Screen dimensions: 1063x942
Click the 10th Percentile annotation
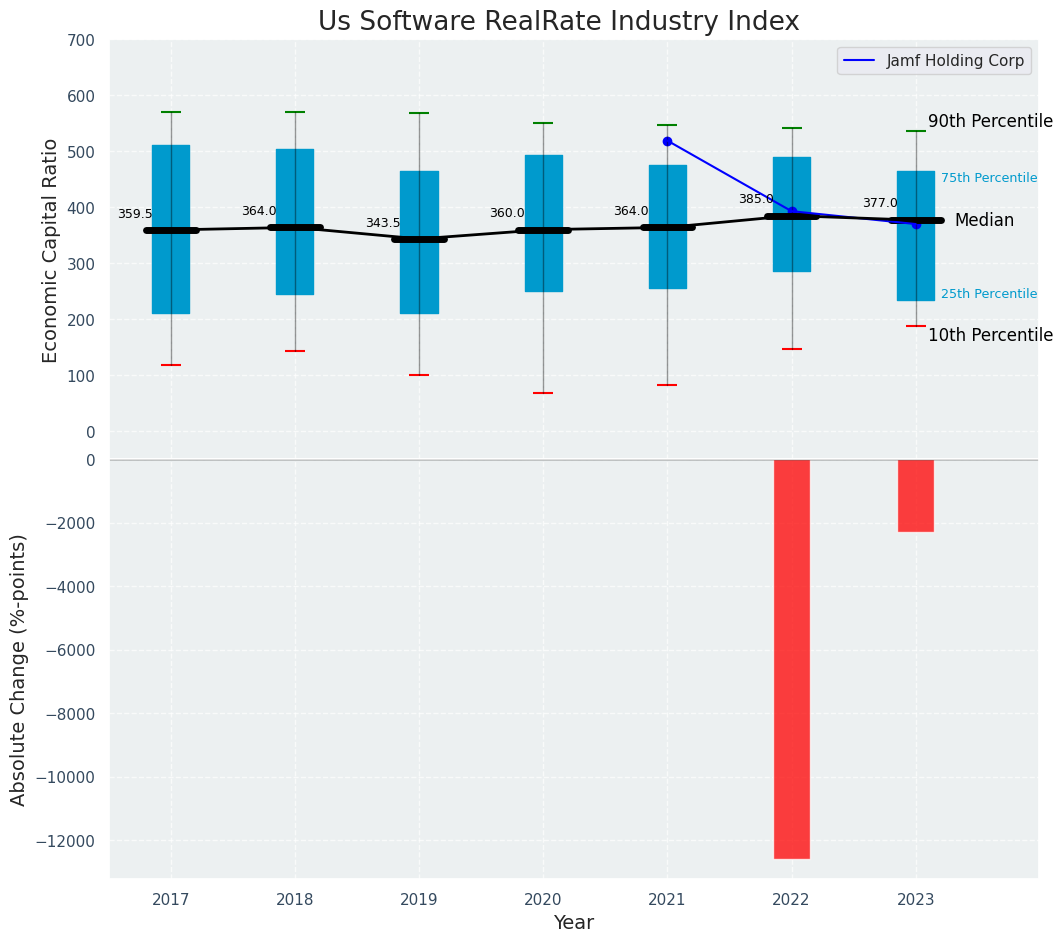[x=989, y=335]
